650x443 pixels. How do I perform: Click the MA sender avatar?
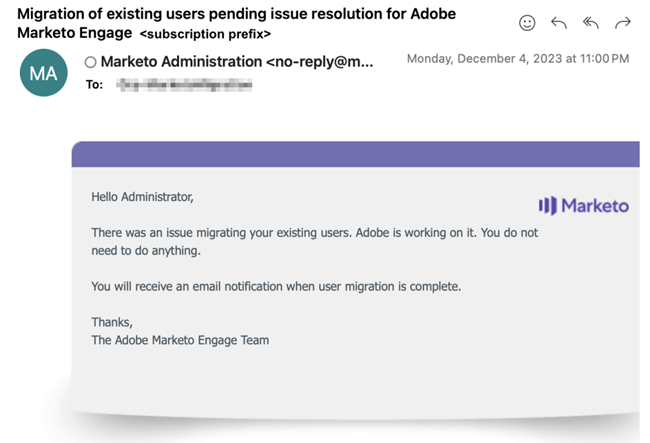pos(43,72)
